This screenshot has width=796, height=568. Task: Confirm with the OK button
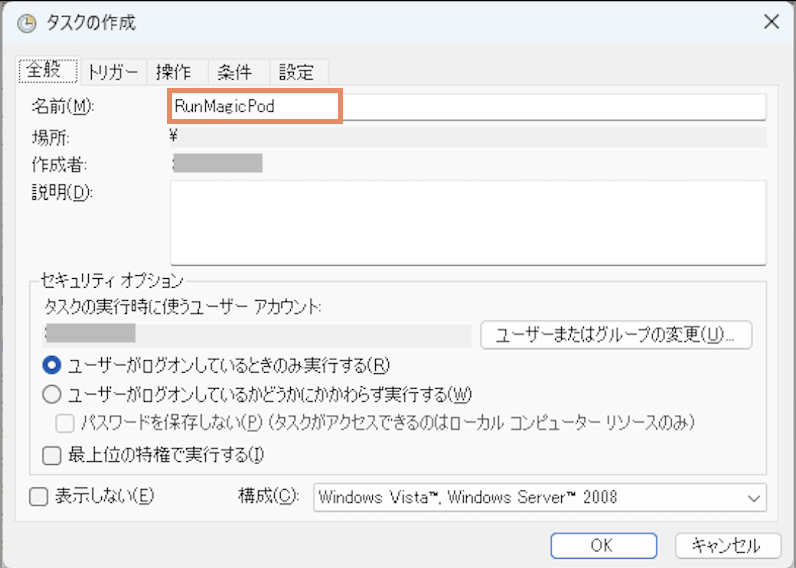click(604, 546)
